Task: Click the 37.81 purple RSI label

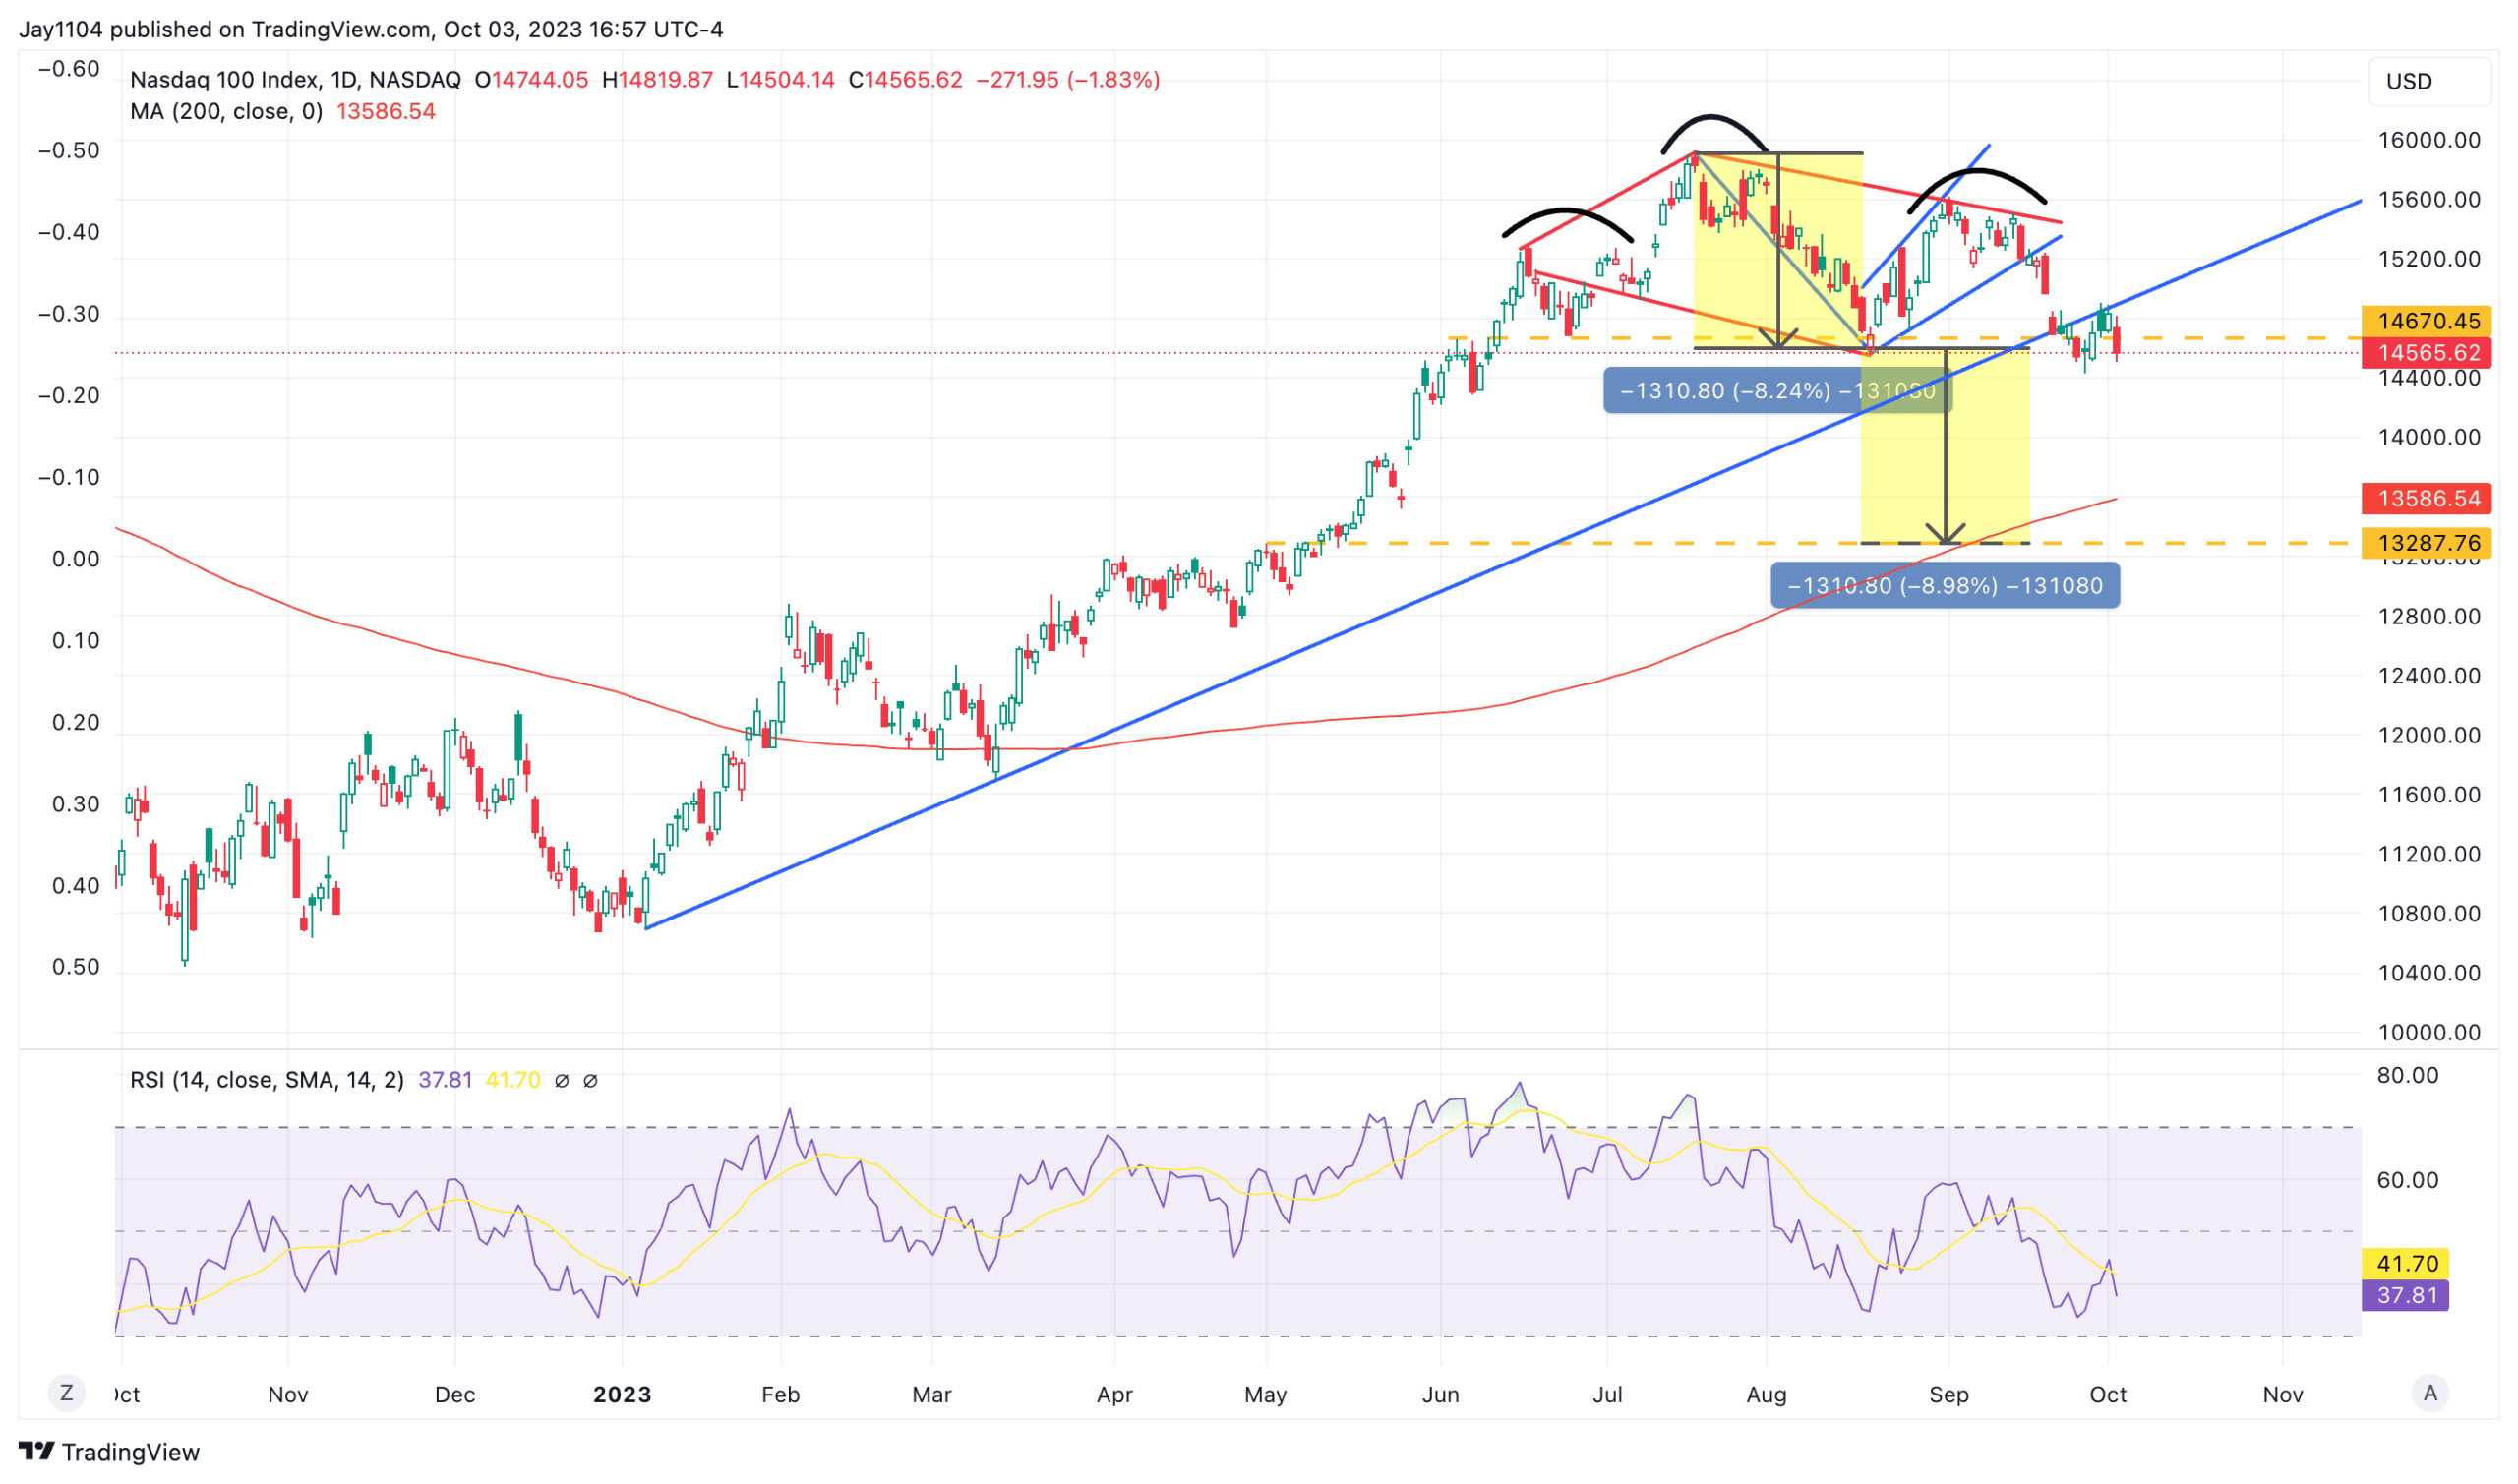Action: 2404,1295
